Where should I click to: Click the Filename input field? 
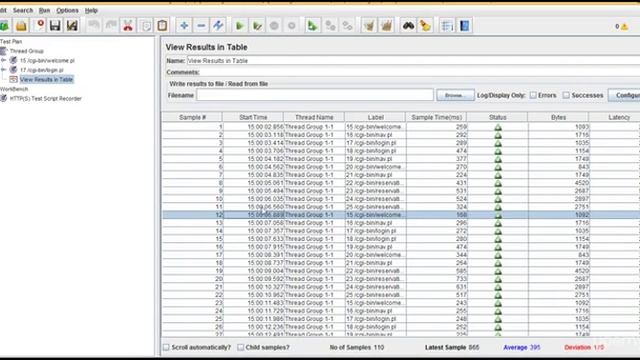[x=315, y=95]
